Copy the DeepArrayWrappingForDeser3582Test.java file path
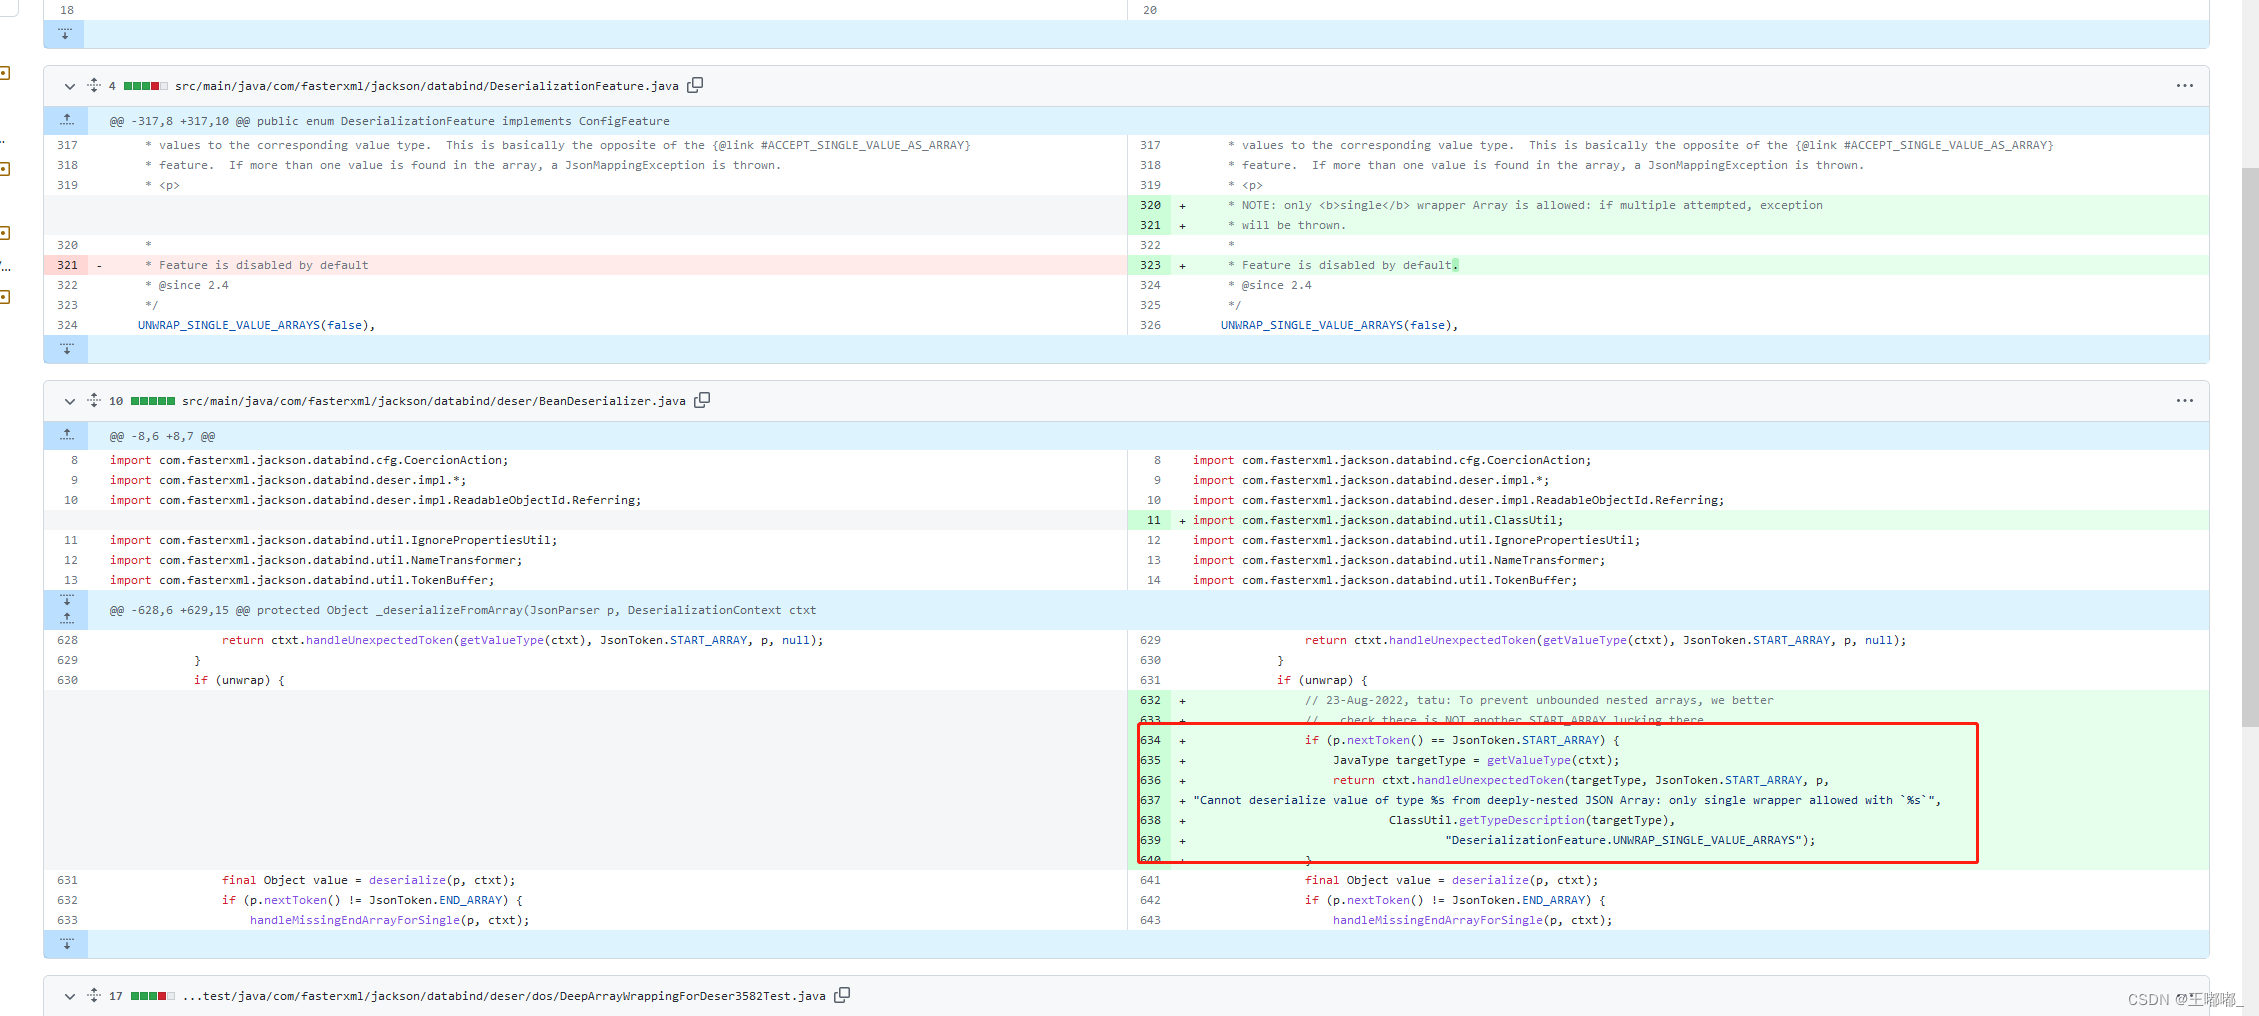The height and width of the screenshot is (1016, 2259). click(x=842, y=996)
